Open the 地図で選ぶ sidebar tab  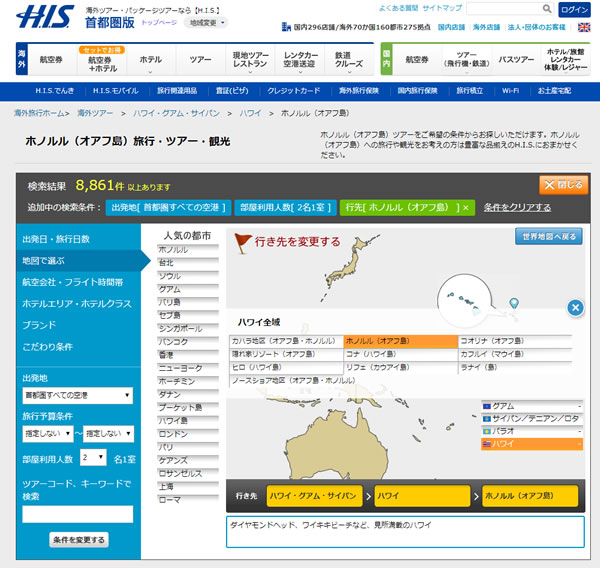coord(75,260)
